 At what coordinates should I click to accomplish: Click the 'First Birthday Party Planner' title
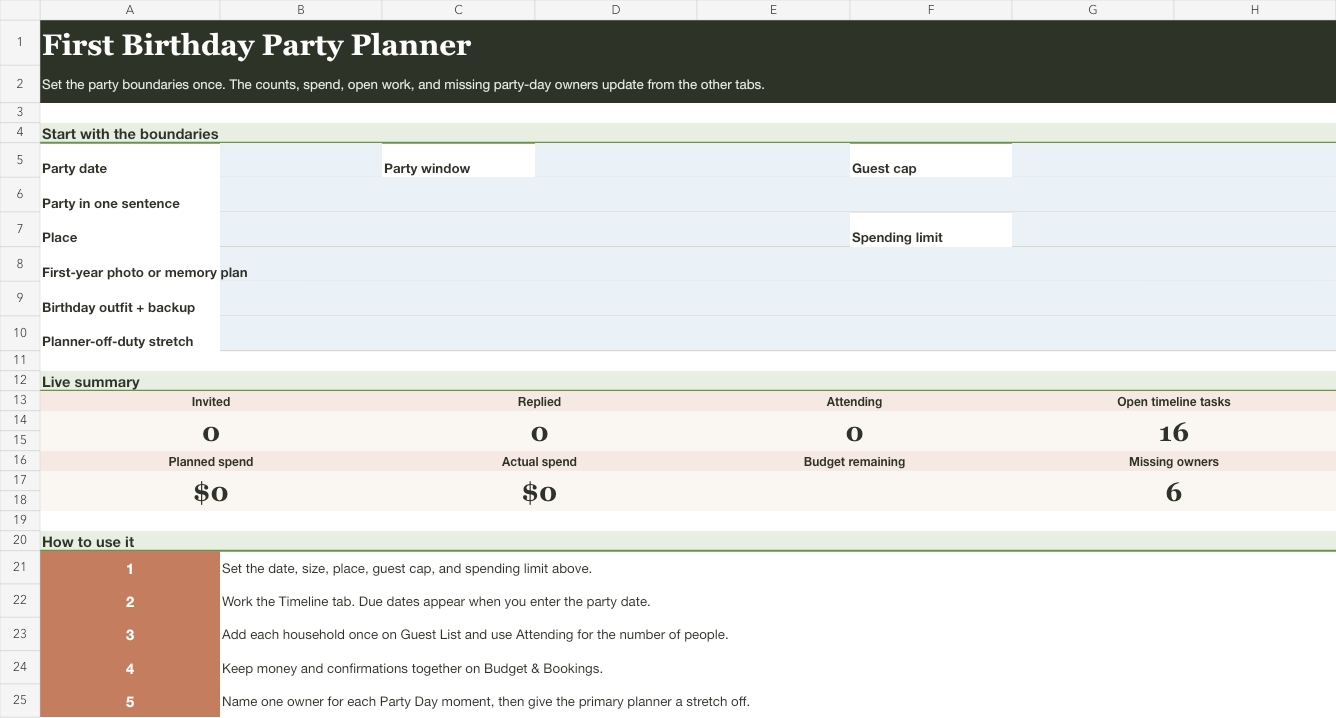click(256, 45)
